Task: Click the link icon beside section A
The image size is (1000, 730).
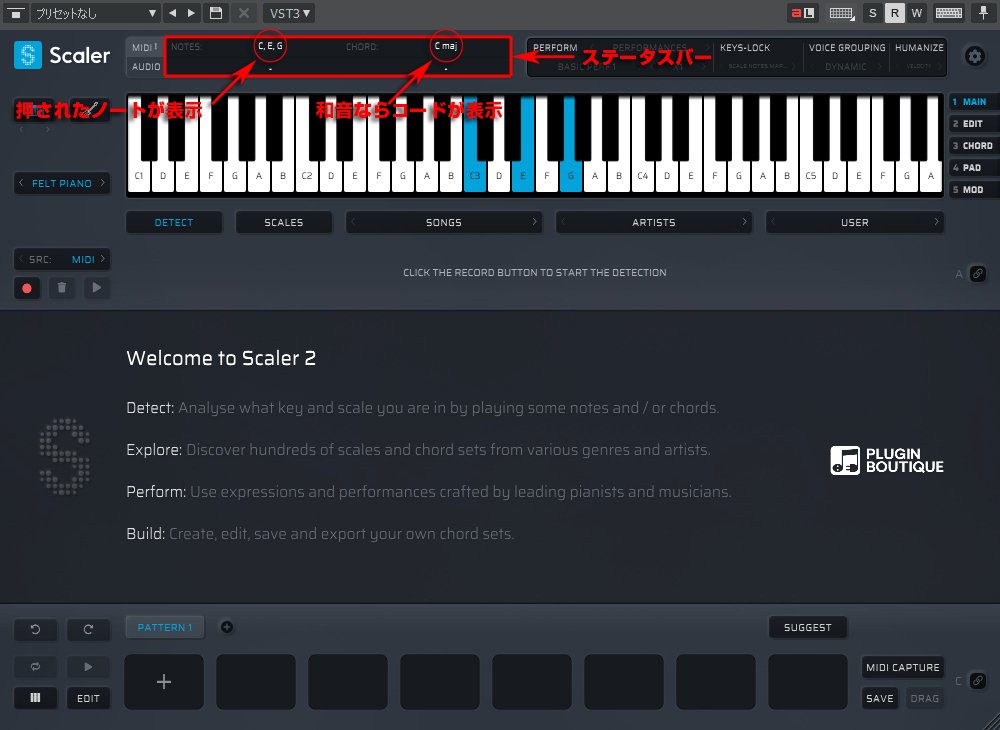Action: click(x=977, y=274)
